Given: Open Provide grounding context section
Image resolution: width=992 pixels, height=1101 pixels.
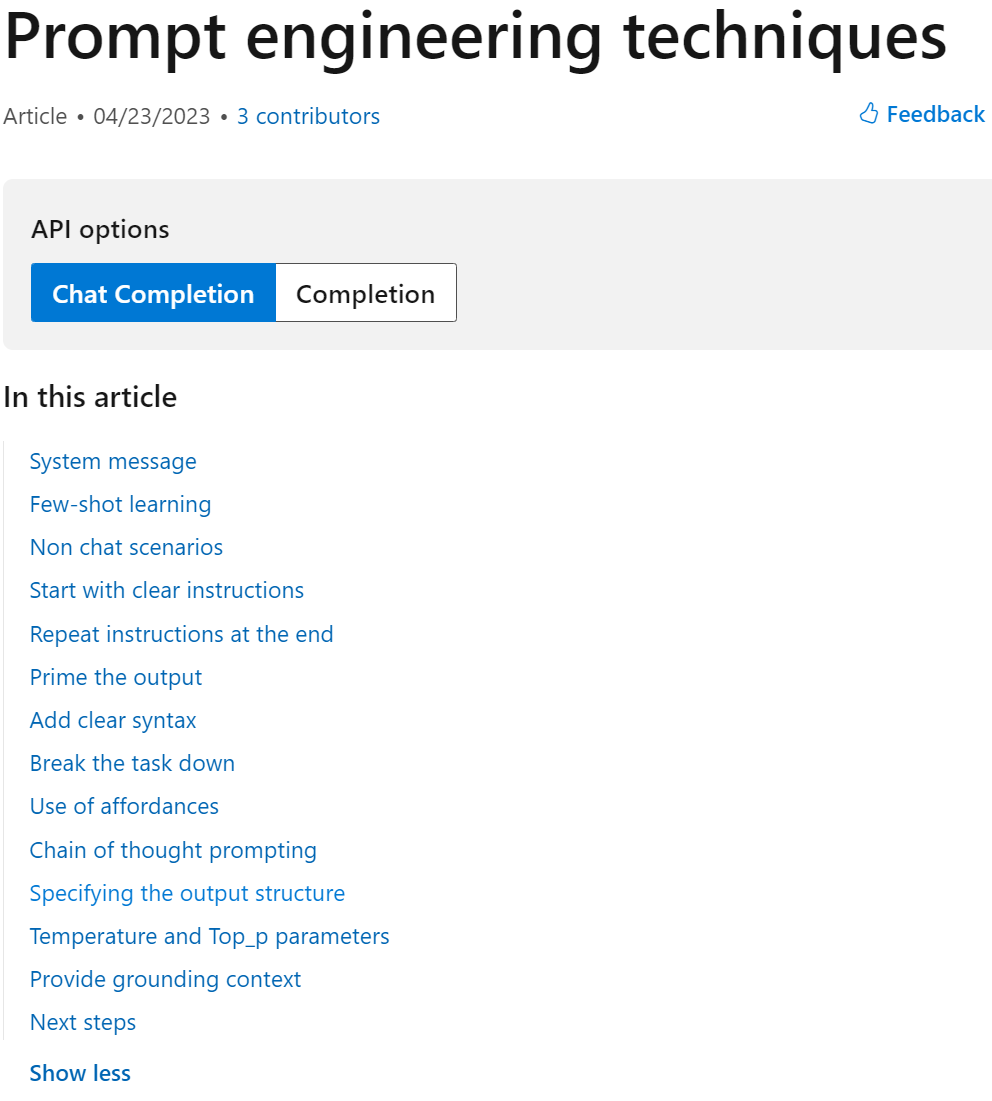Looking at the screenshot, I should [x=165, y=979].
